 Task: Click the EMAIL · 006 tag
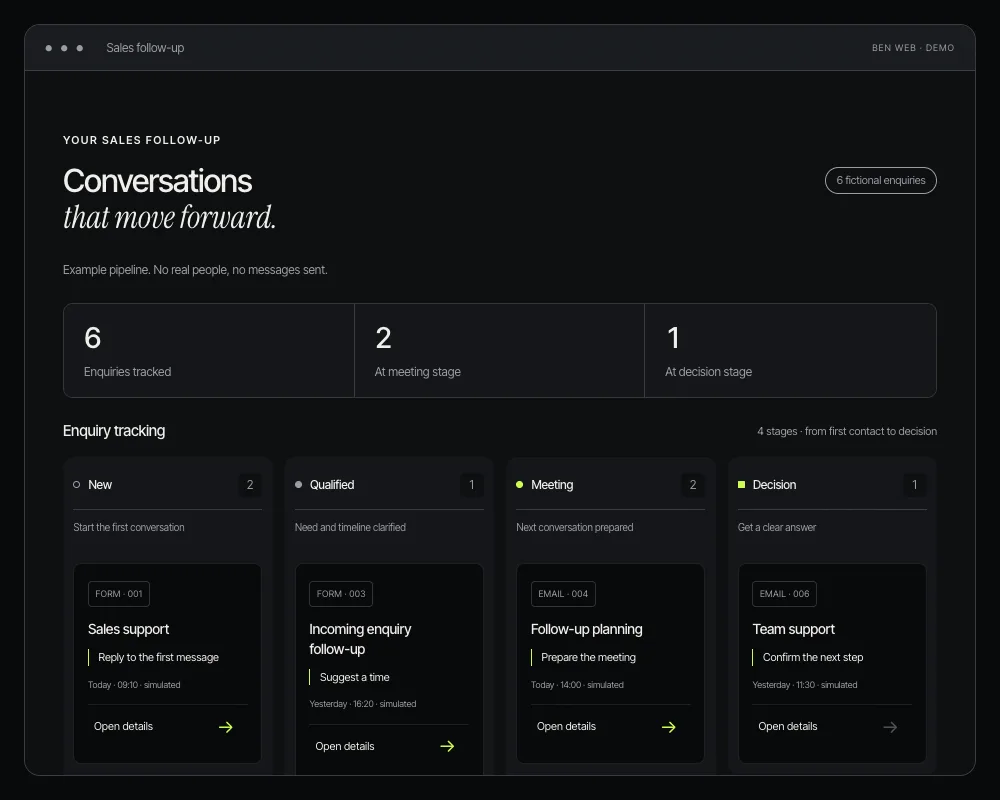(x=784, y=594)
